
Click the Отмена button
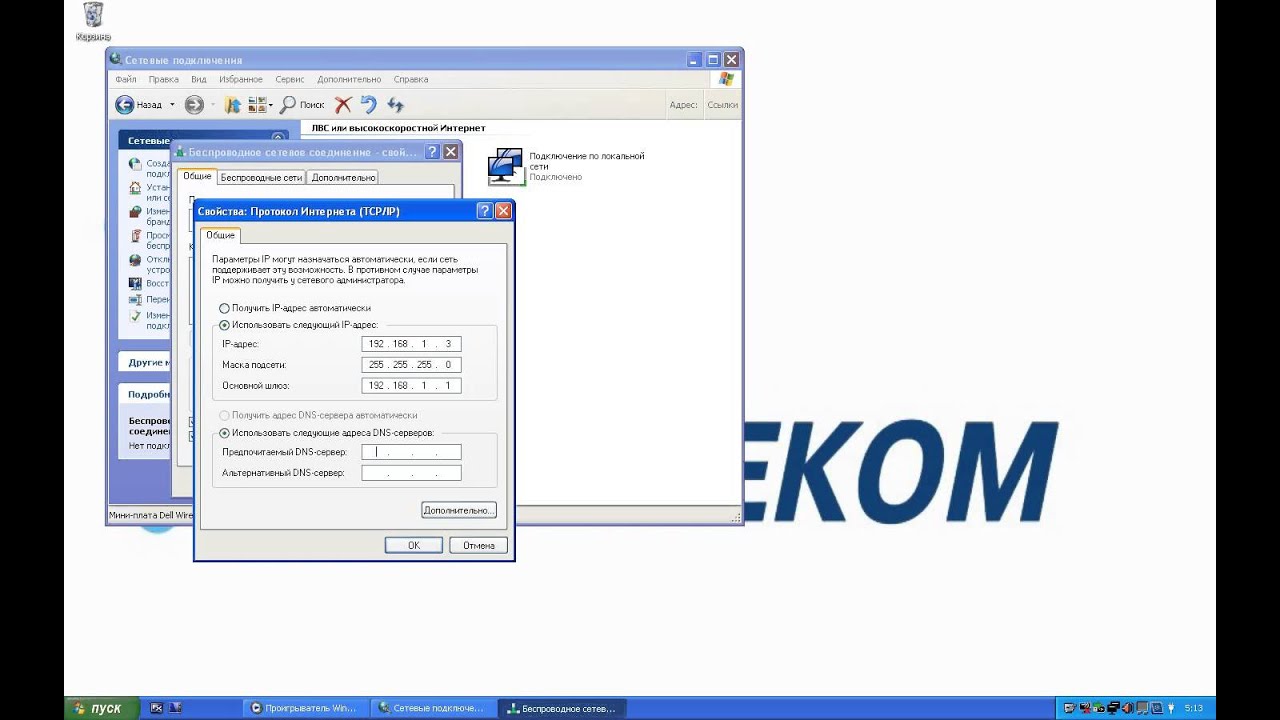(479, 545)
